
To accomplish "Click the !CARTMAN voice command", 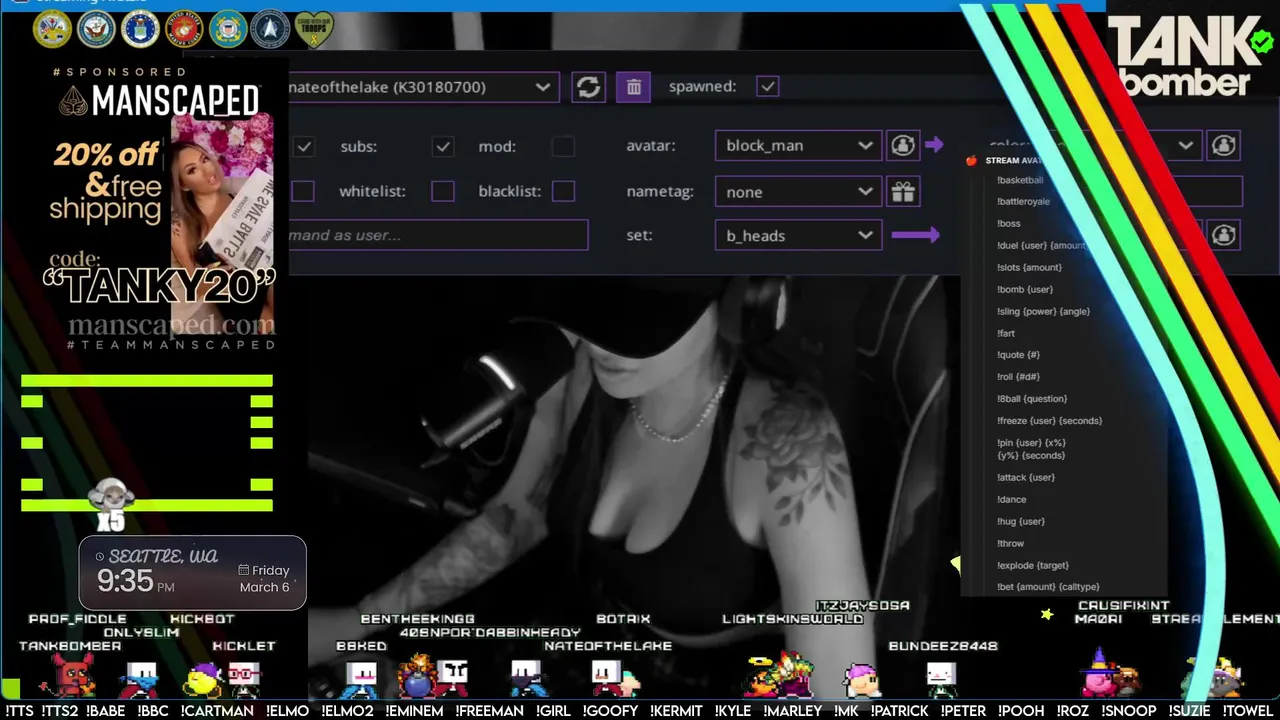I will [217, 711].
